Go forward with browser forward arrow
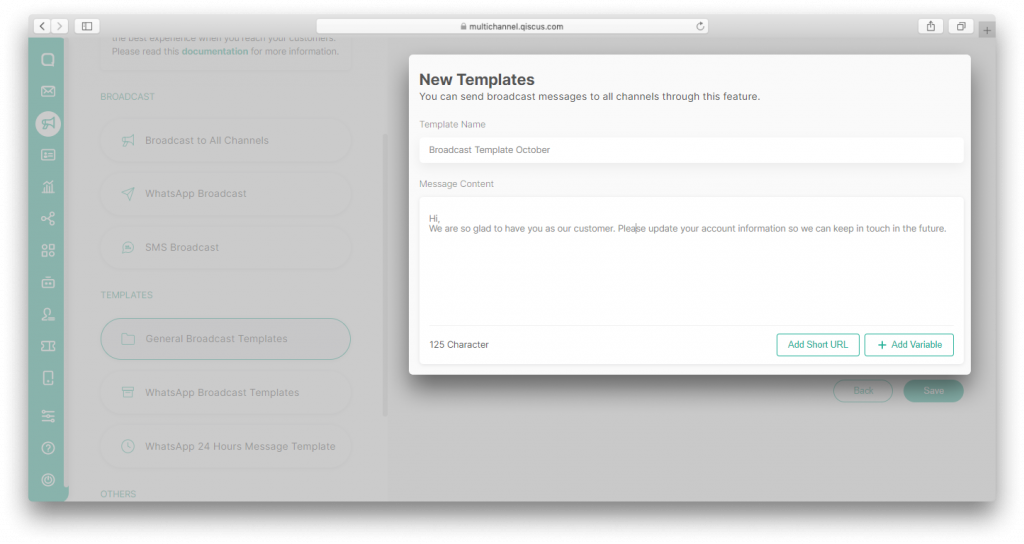This screenshot has width=1024, height=544. [59, 26]
